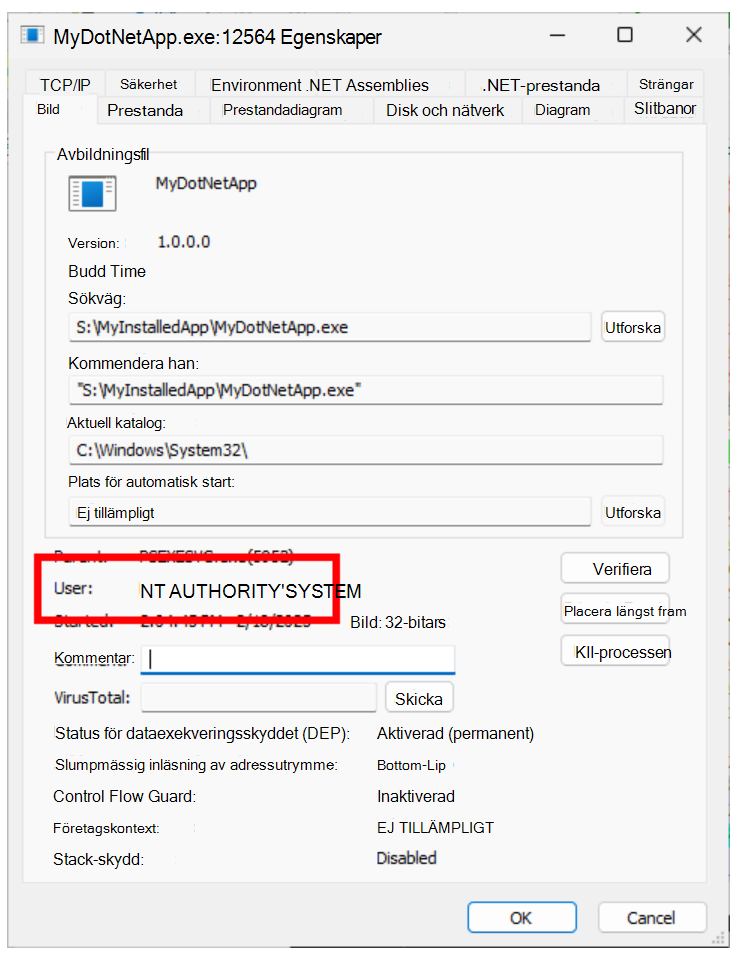Screen dimensions: 735x954
Task: Click the Aktuell katalog field
Action: (x=366, y=450)
